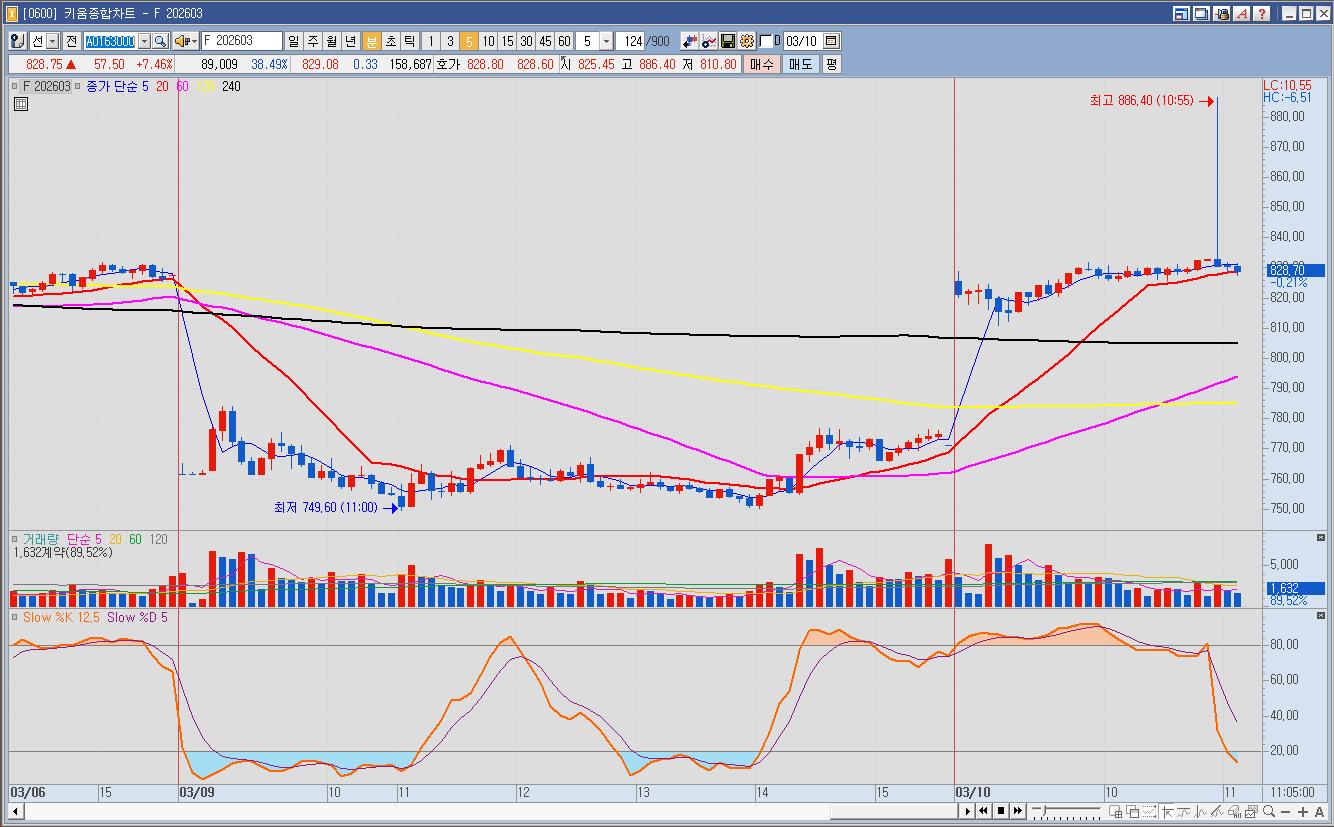Click the red question mark help icon
This screenshot has height=827, width=1334.
click(x=1263, y=13)
